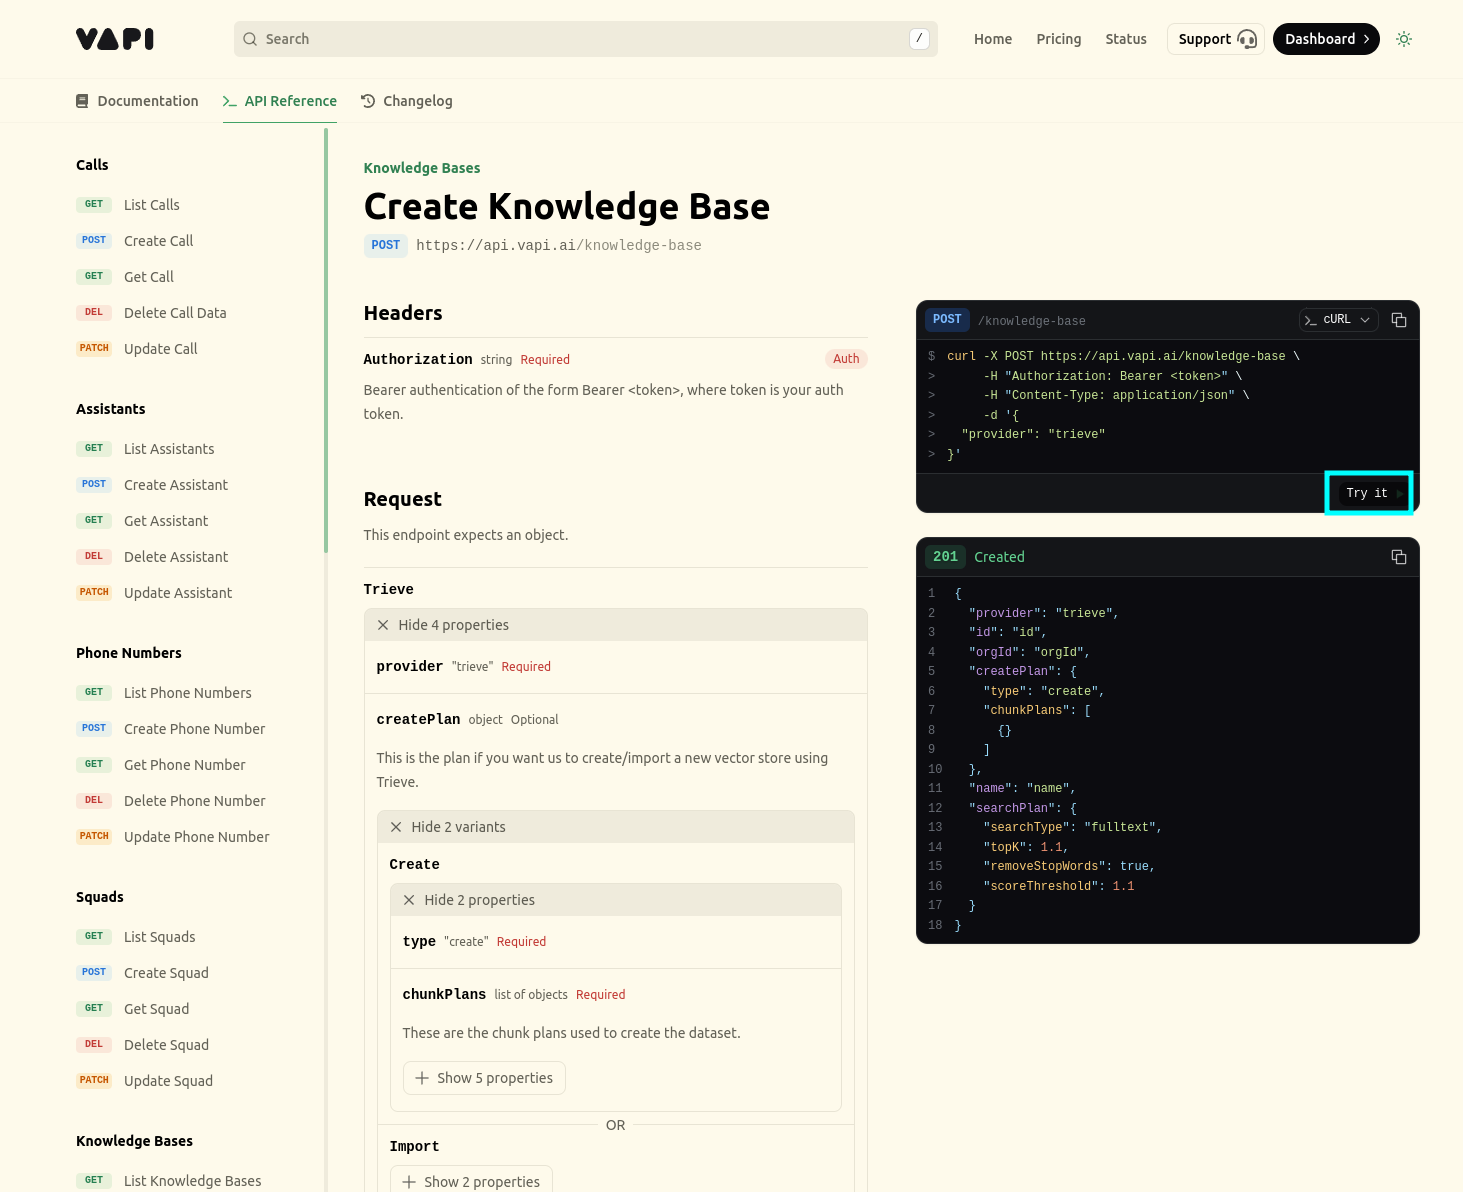This screenshot has width=1463, height=1192.
Task: Click the VAPI logo
Action: (115, 39)
